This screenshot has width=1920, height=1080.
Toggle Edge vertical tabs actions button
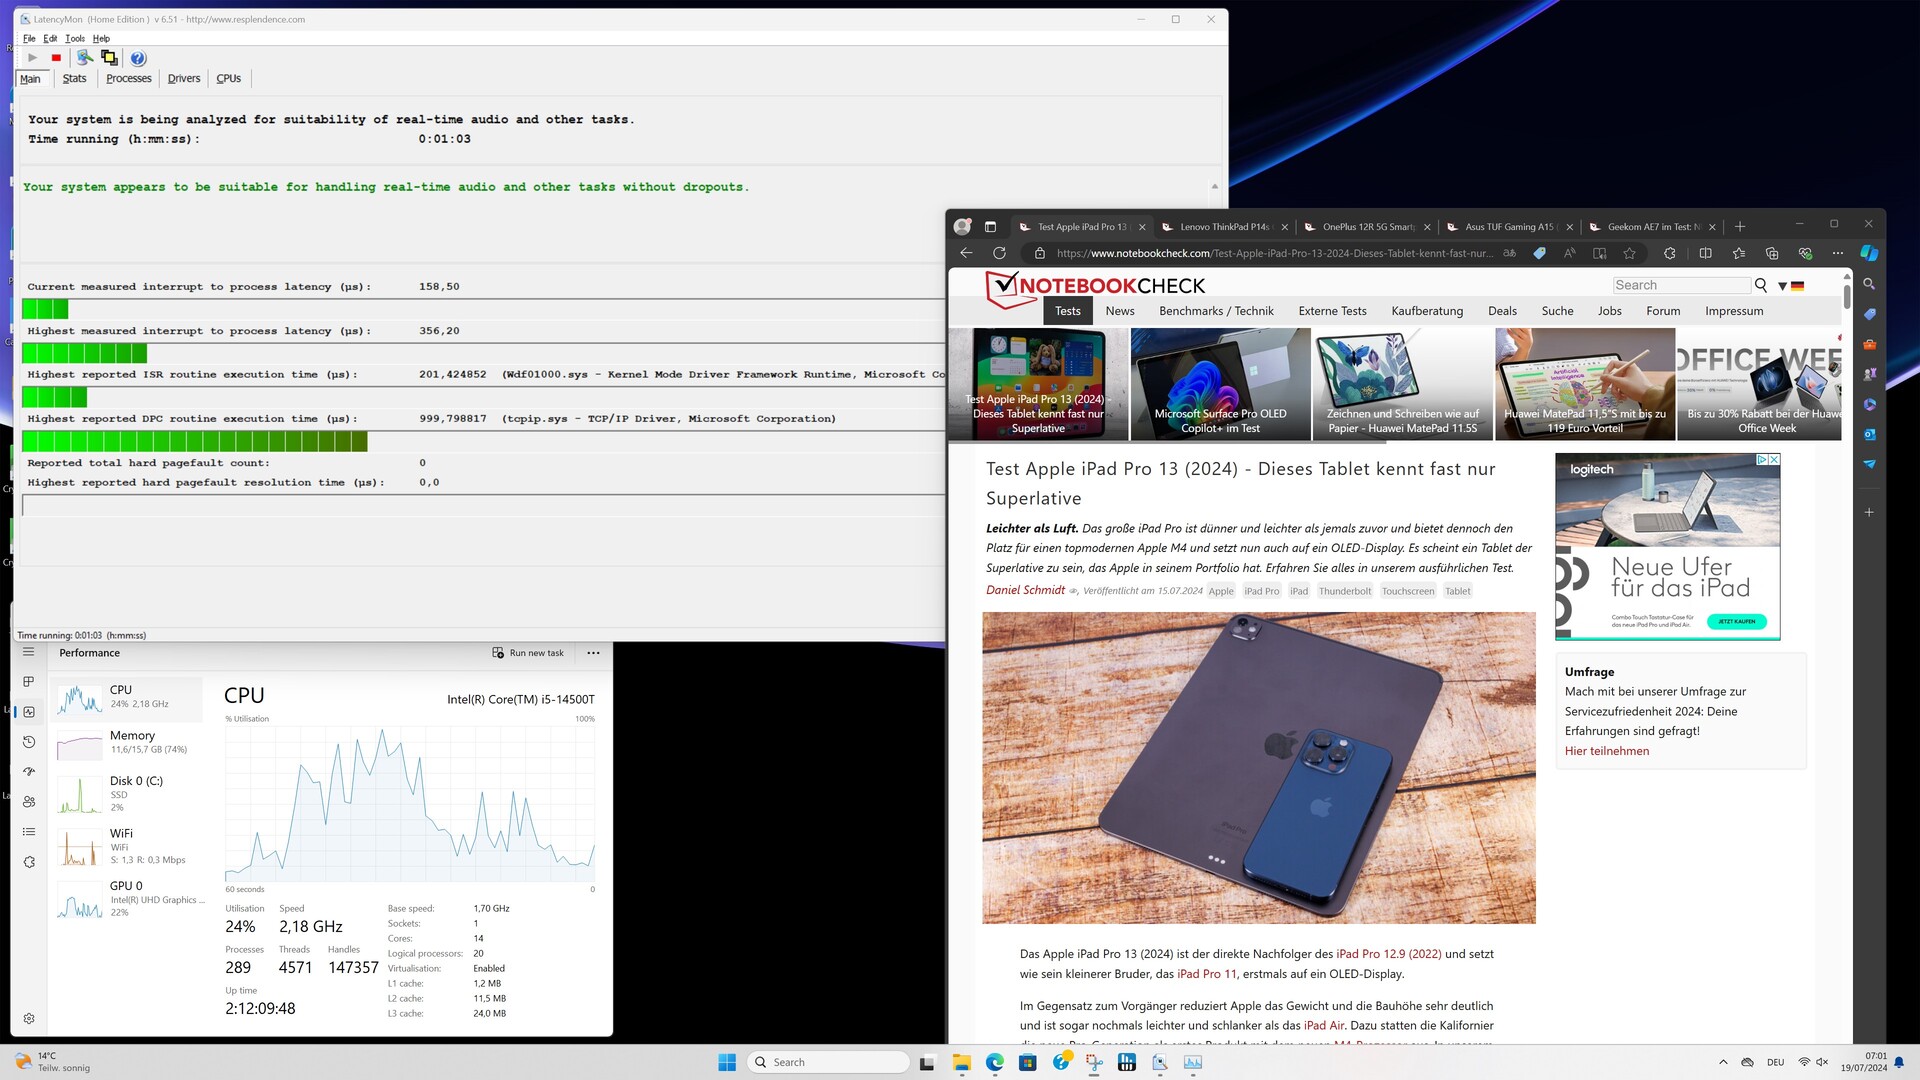coord(990,227)
